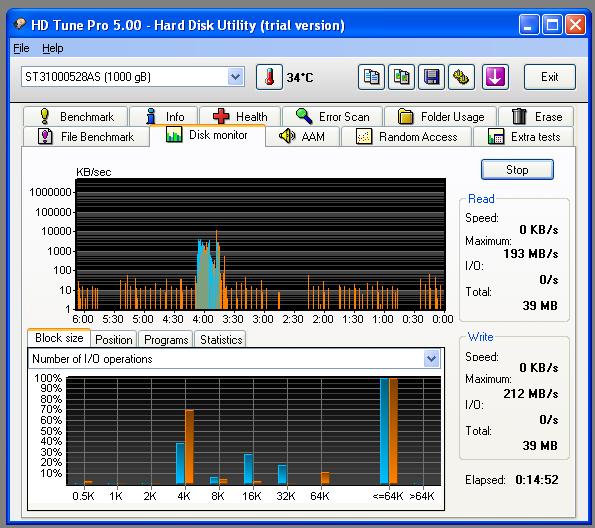
Task: Click the Elapsed time 0:14:52
Action: (x=537, y=479)
